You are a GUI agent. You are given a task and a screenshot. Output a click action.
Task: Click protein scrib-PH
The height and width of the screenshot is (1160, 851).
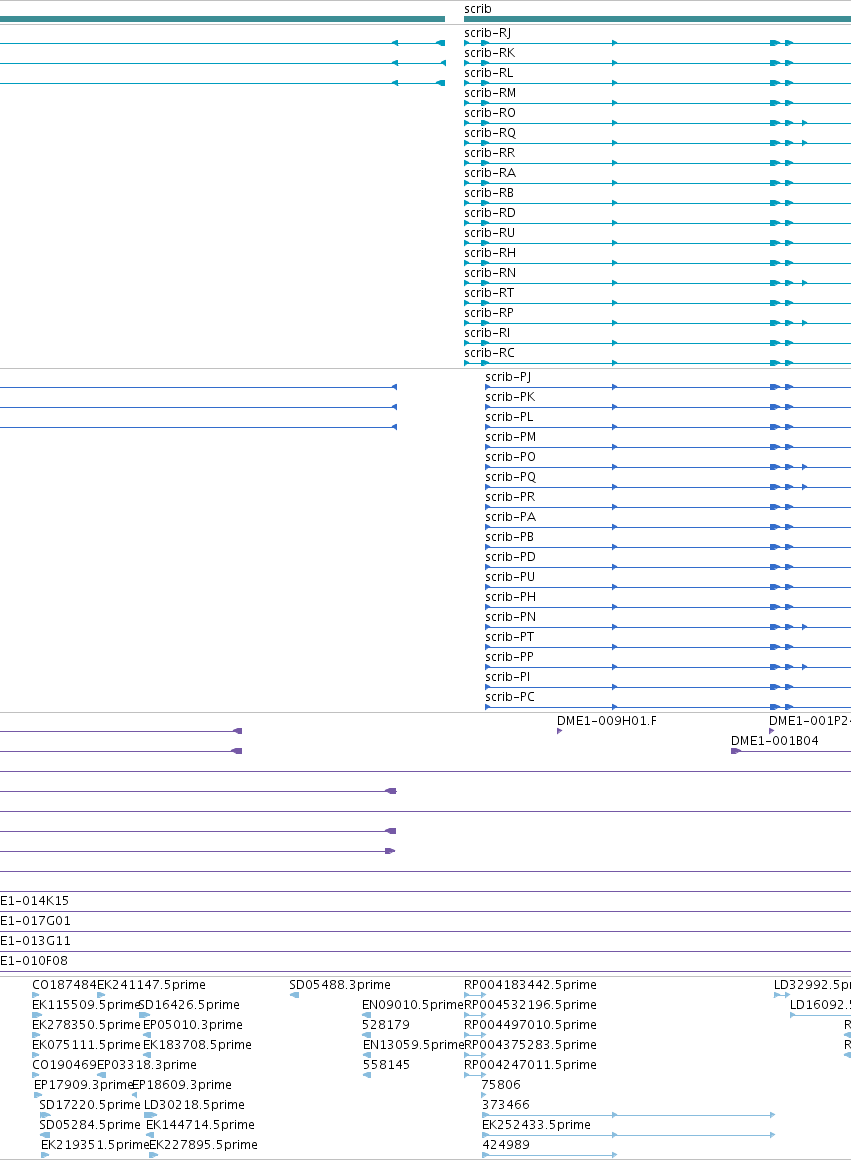[x=511, y=596]
